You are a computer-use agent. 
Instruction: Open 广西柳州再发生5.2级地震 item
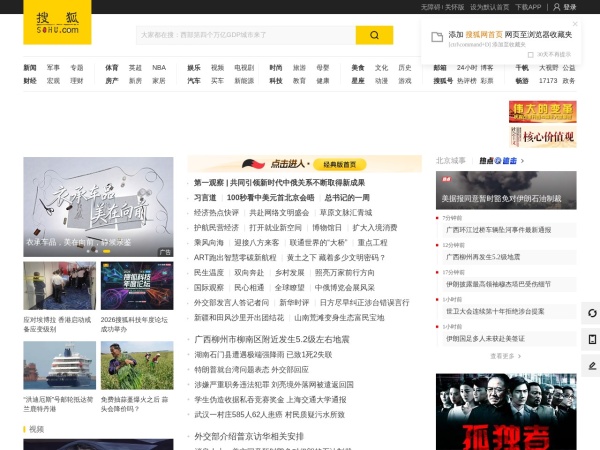click(x=483, y=257)
